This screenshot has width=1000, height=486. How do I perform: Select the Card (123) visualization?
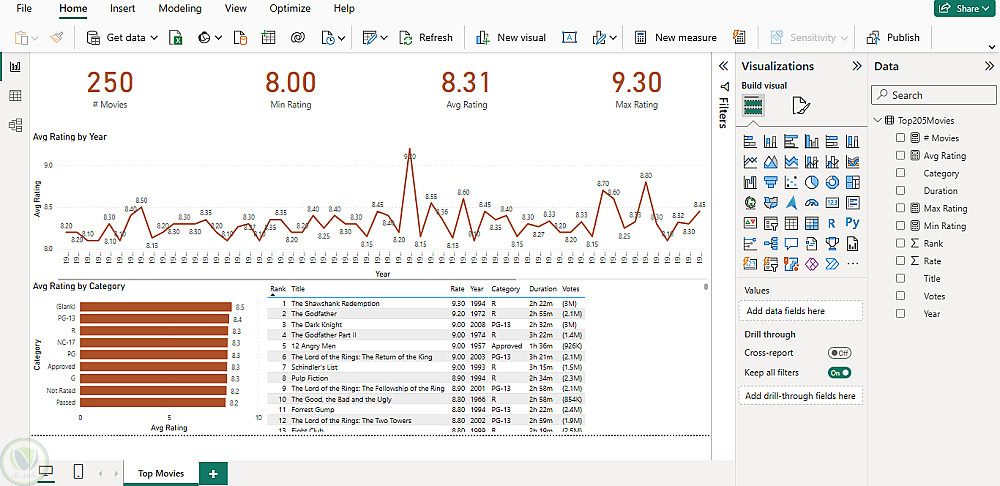832,203
